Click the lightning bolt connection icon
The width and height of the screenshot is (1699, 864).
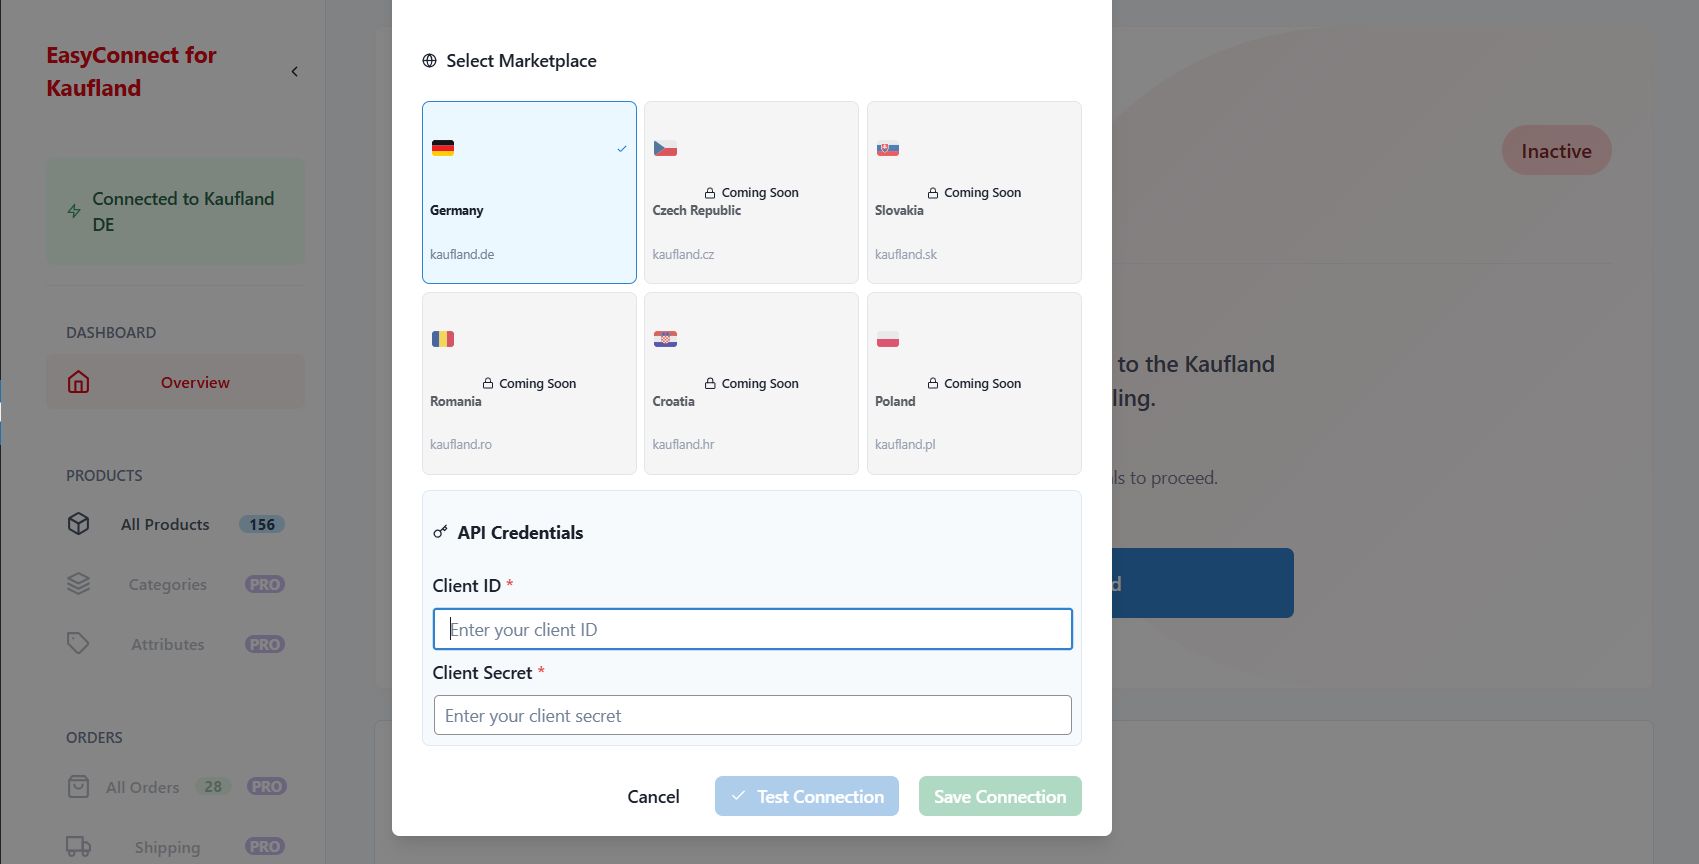point(74,211)
